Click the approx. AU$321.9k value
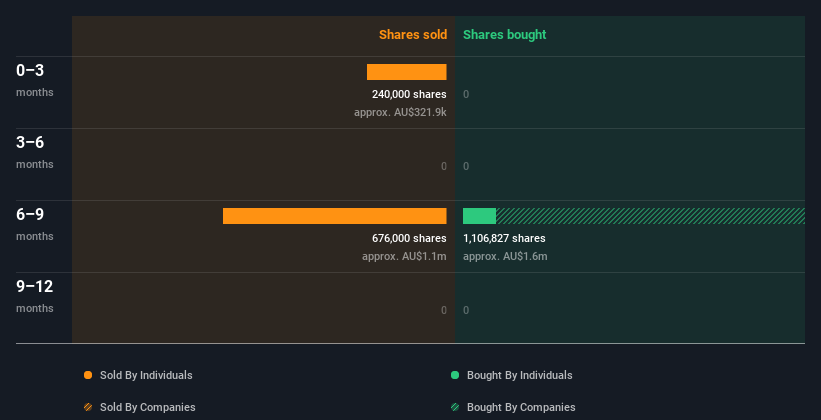The height and width of the screenshot is (420, 821). point(401,112)
